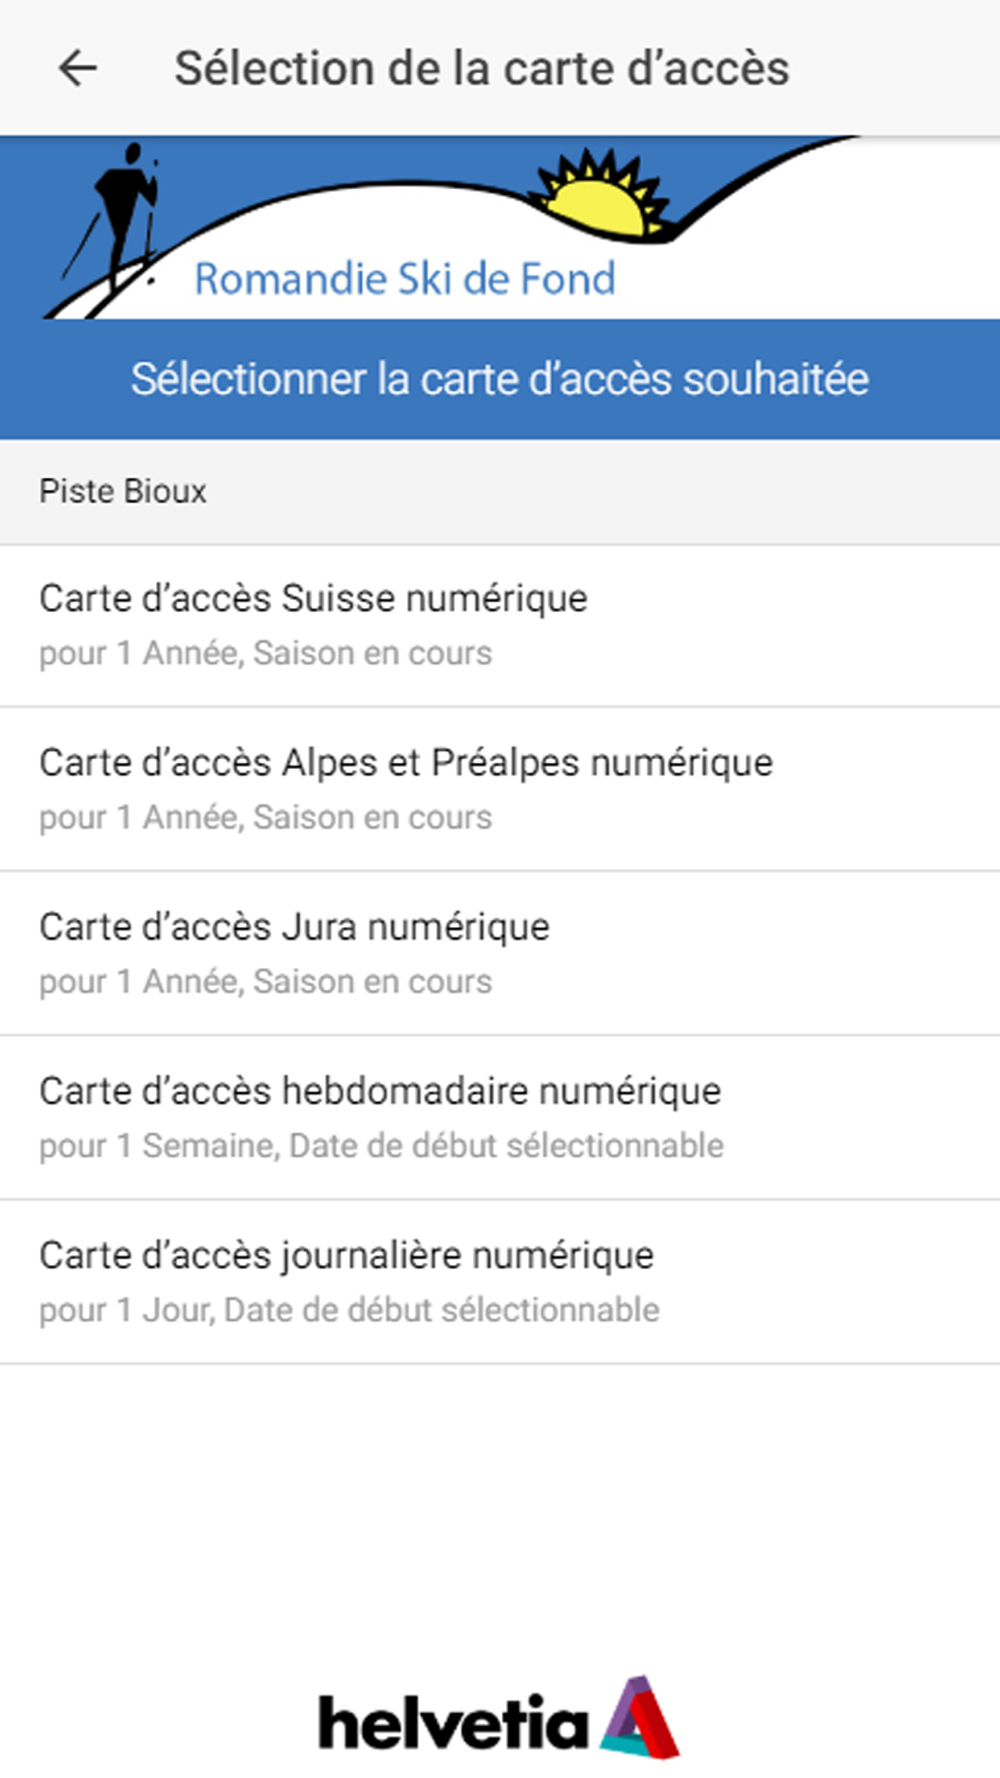This screenshot has height=1778, width=1000.
Task: Click the helvetia wordmark text
Action: [x=453, y=1723]
